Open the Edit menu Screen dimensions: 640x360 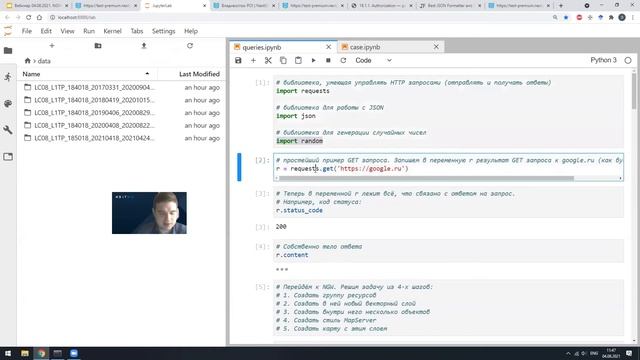pyautogui.click(x=46, y=31)
